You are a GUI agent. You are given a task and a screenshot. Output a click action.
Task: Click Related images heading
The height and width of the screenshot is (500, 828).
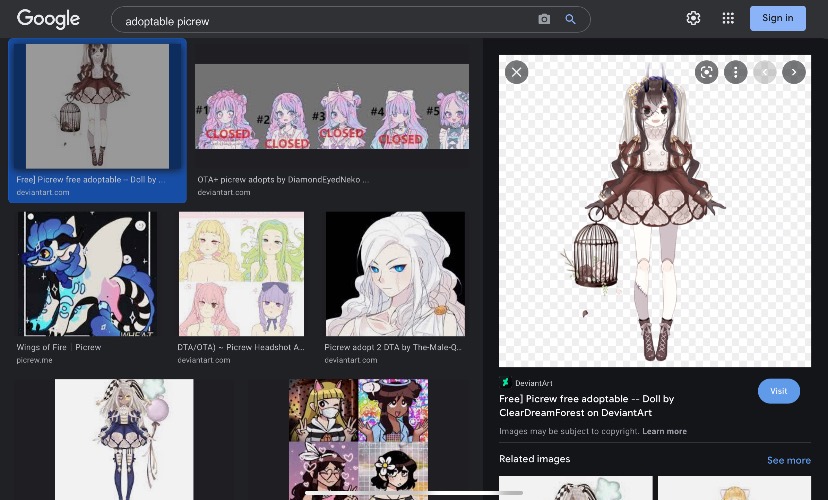click(x=534, y=459)
